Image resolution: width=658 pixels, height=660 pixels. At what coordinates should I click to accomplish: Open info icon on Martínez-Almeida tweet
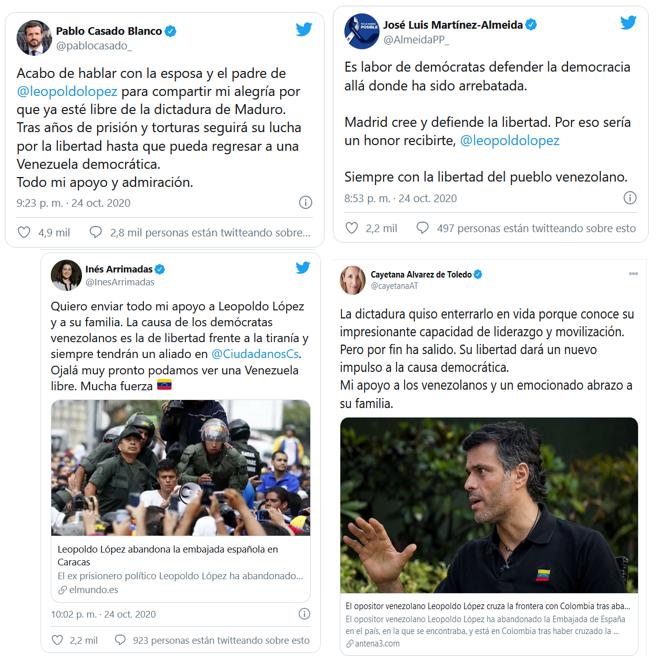tap(630, 198)
